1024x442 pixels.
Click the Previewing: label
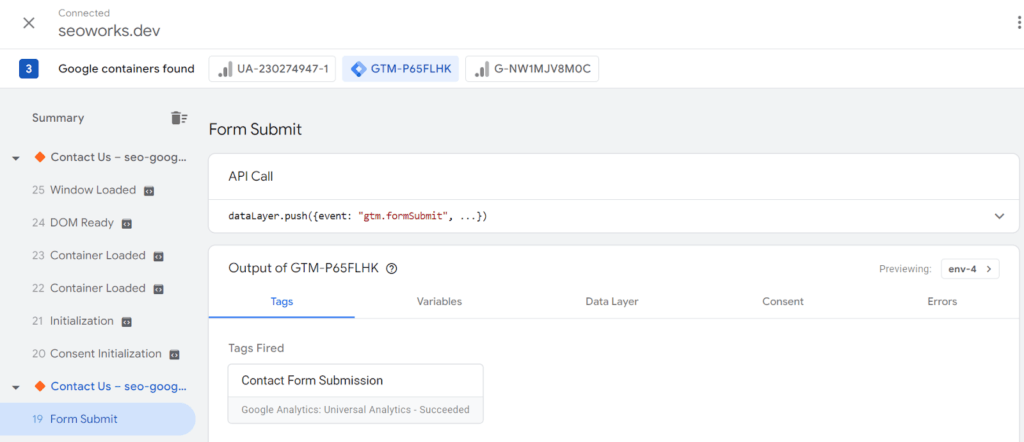905,269
